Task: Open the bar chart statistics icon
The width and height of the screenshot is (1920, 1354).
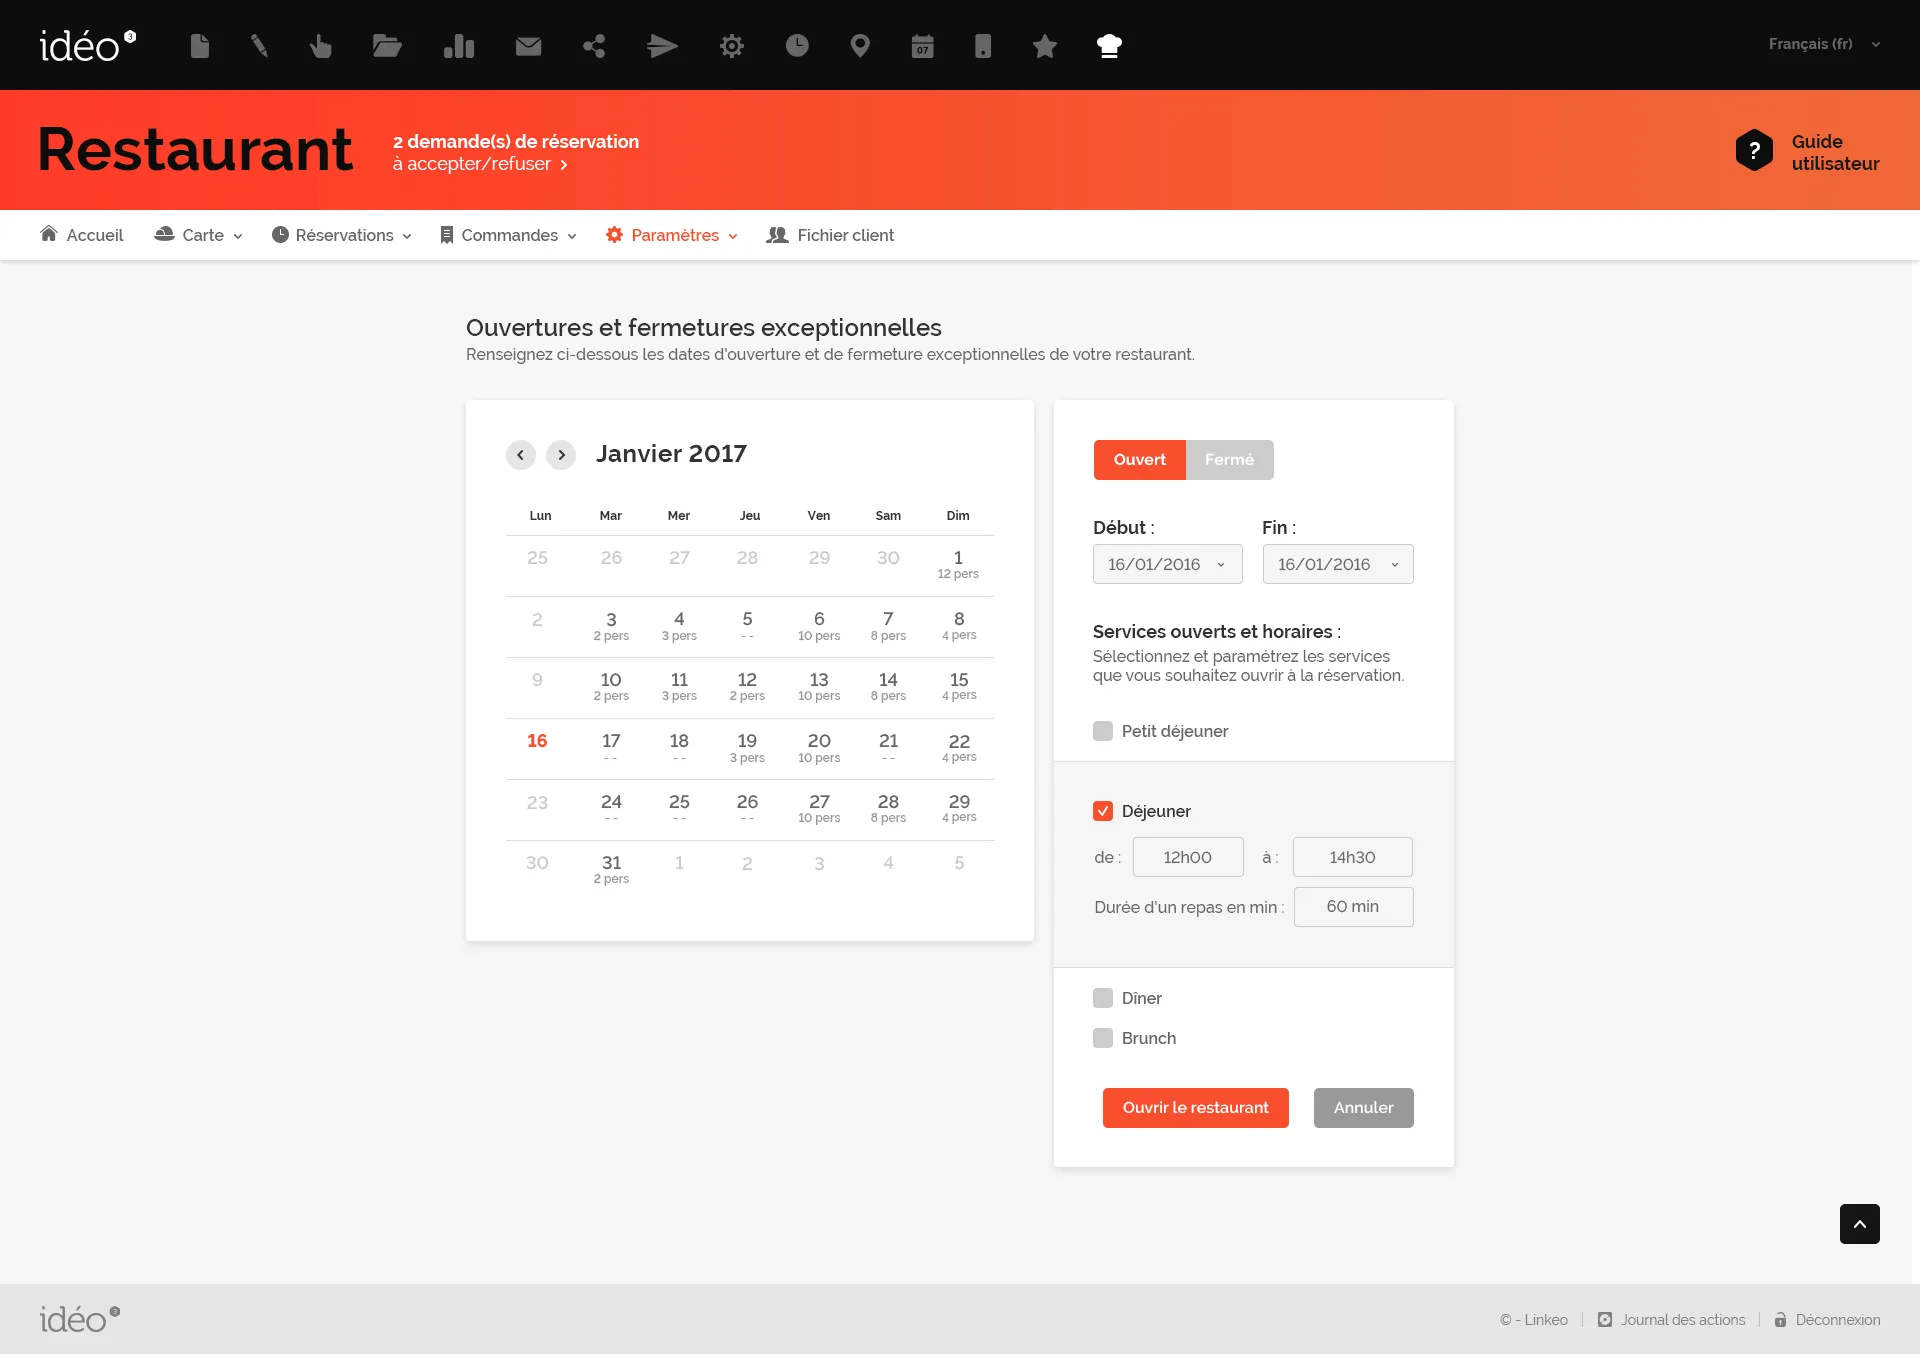Action: (x=459, y=46)
